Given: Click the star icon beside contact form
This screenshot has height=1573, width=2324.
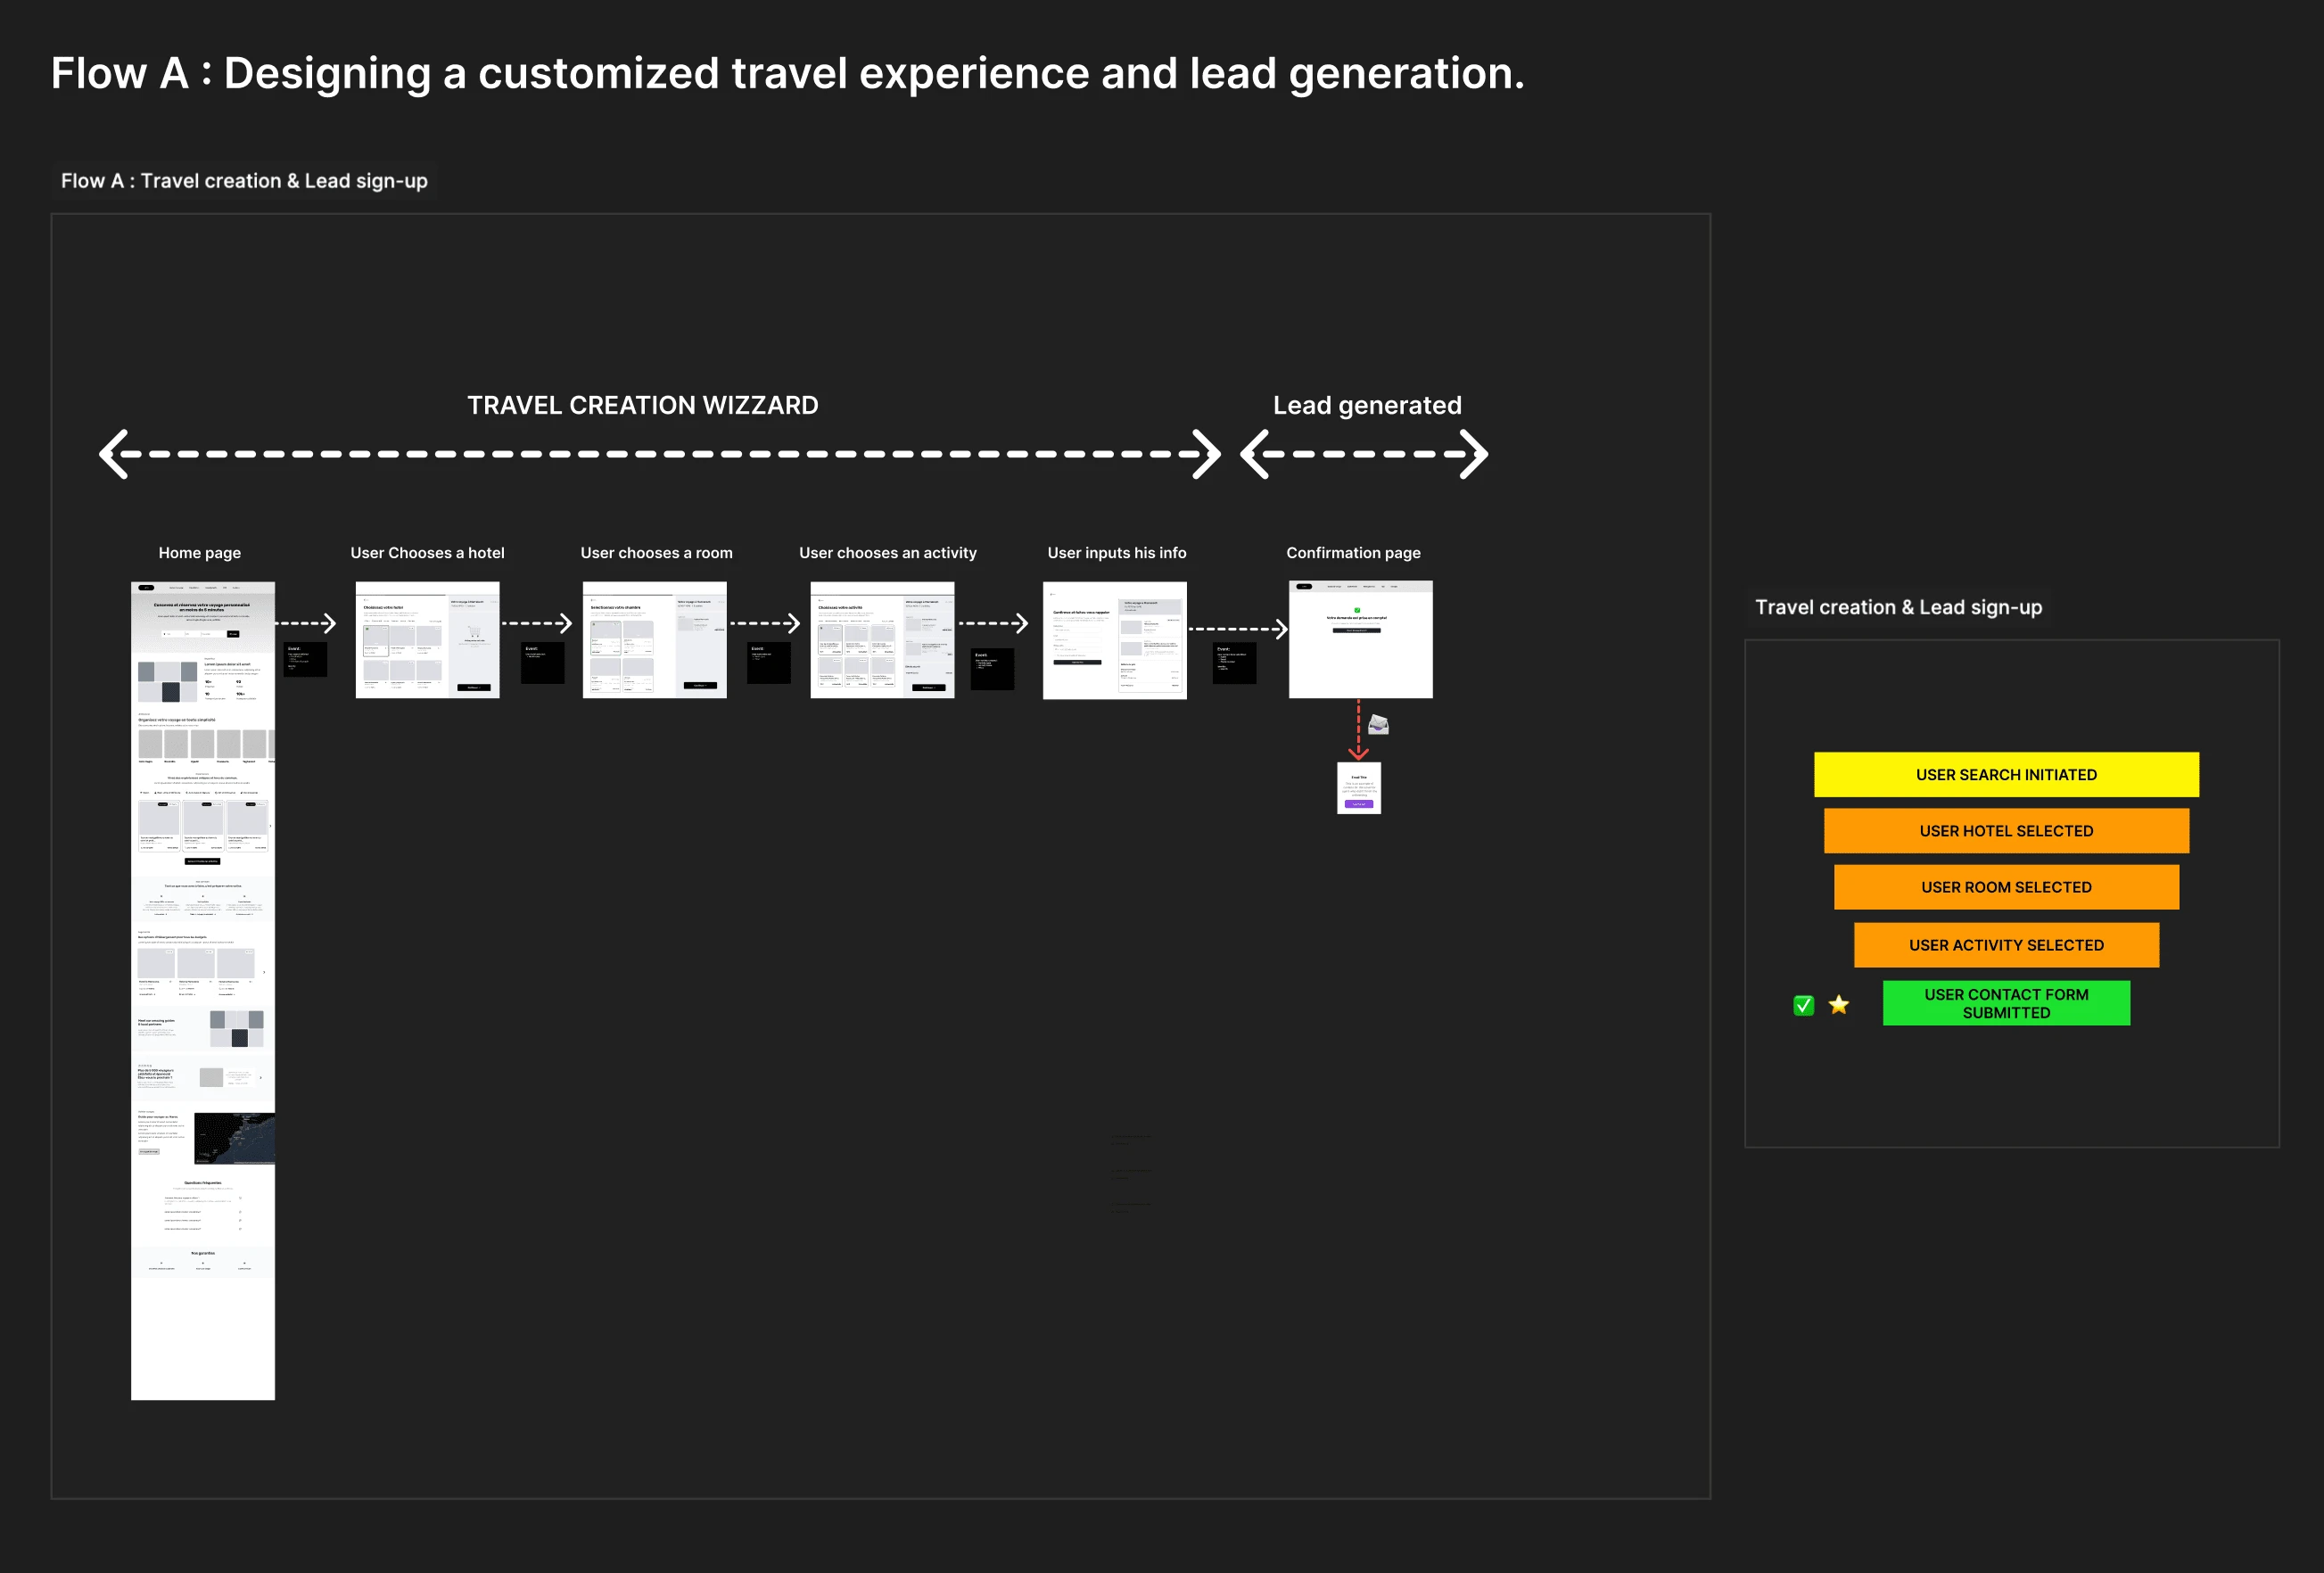Looking at the screenshot, I should [x=1840, y=1002].
